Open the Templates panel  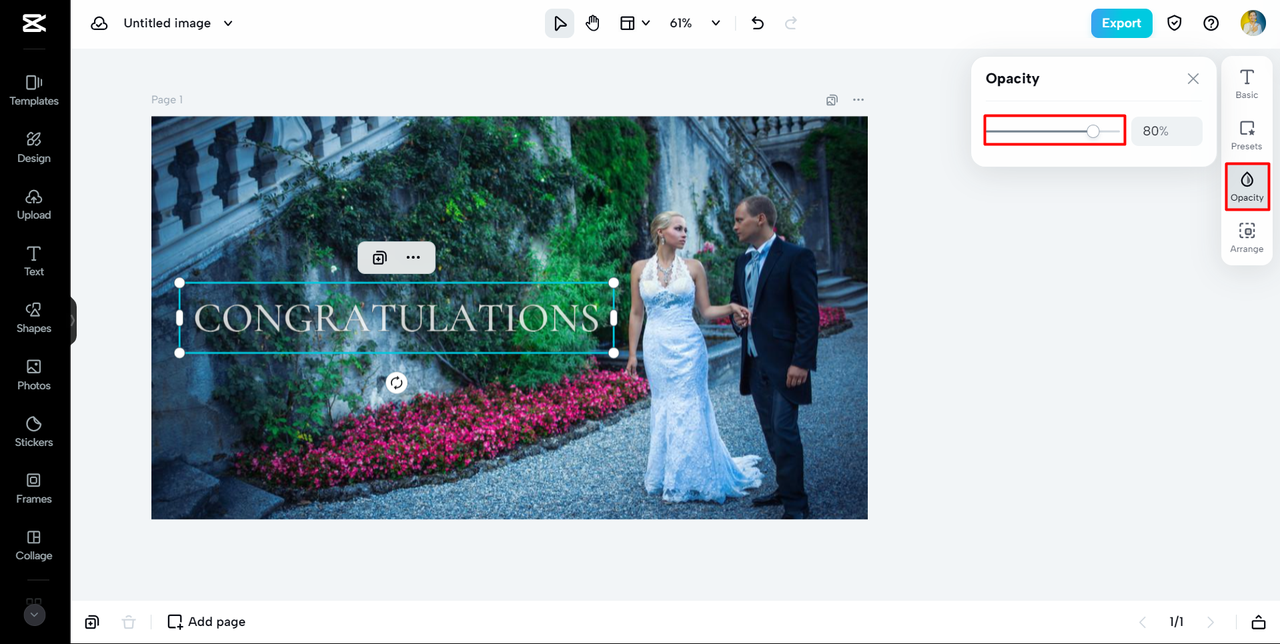[34, 89]
